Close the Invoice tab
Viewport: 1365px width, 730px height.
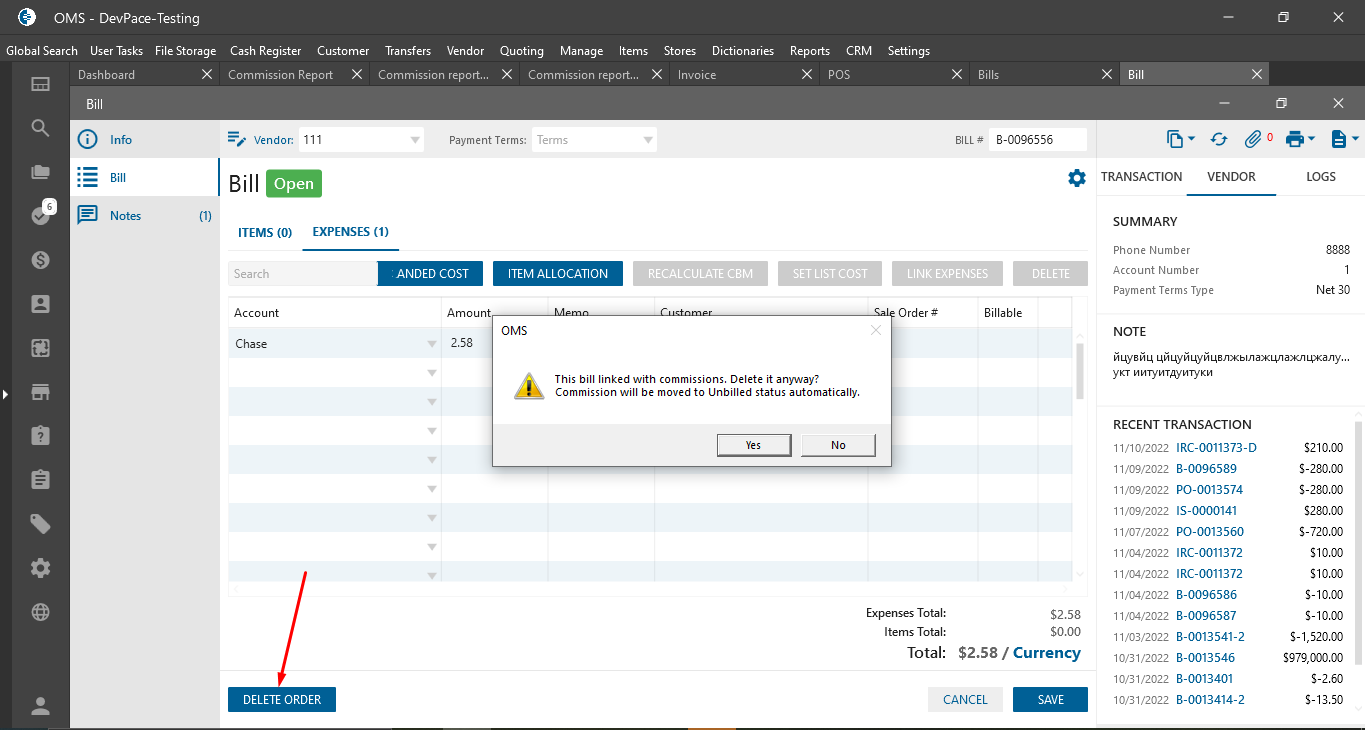pos(807,74)
